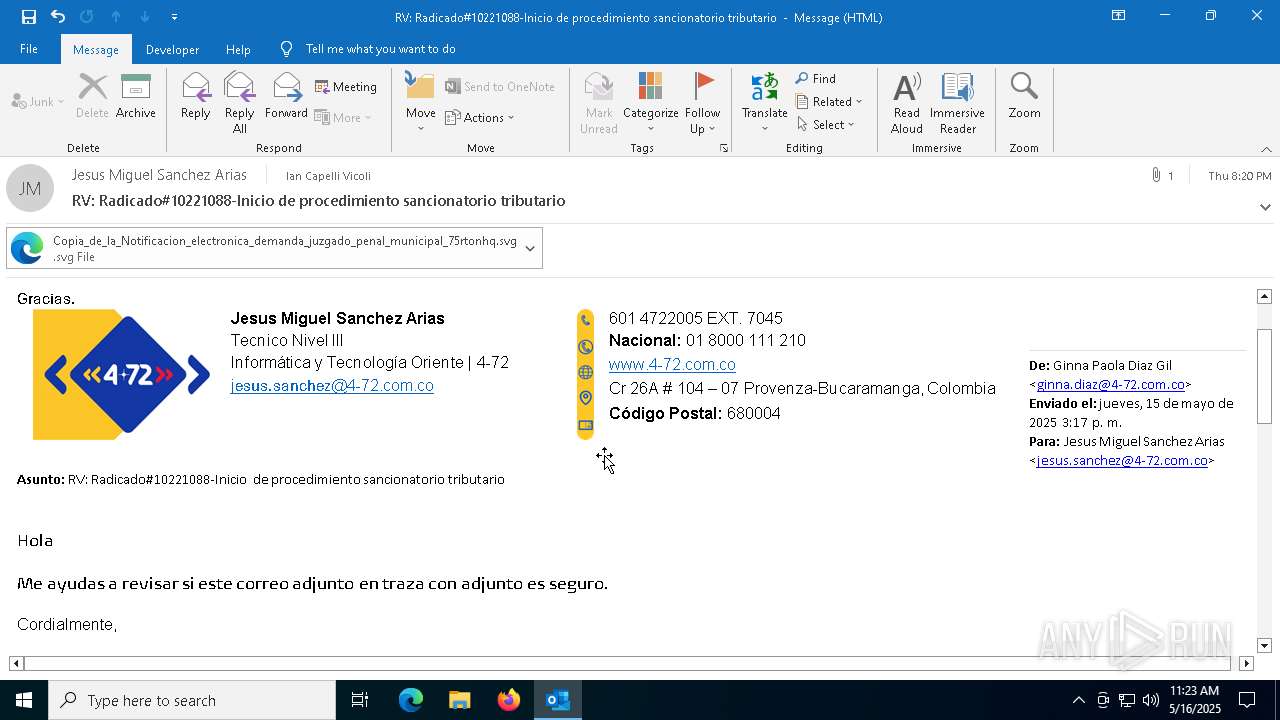
Task: Click the paperclip attachment count icon
Action: point(1157,175)
